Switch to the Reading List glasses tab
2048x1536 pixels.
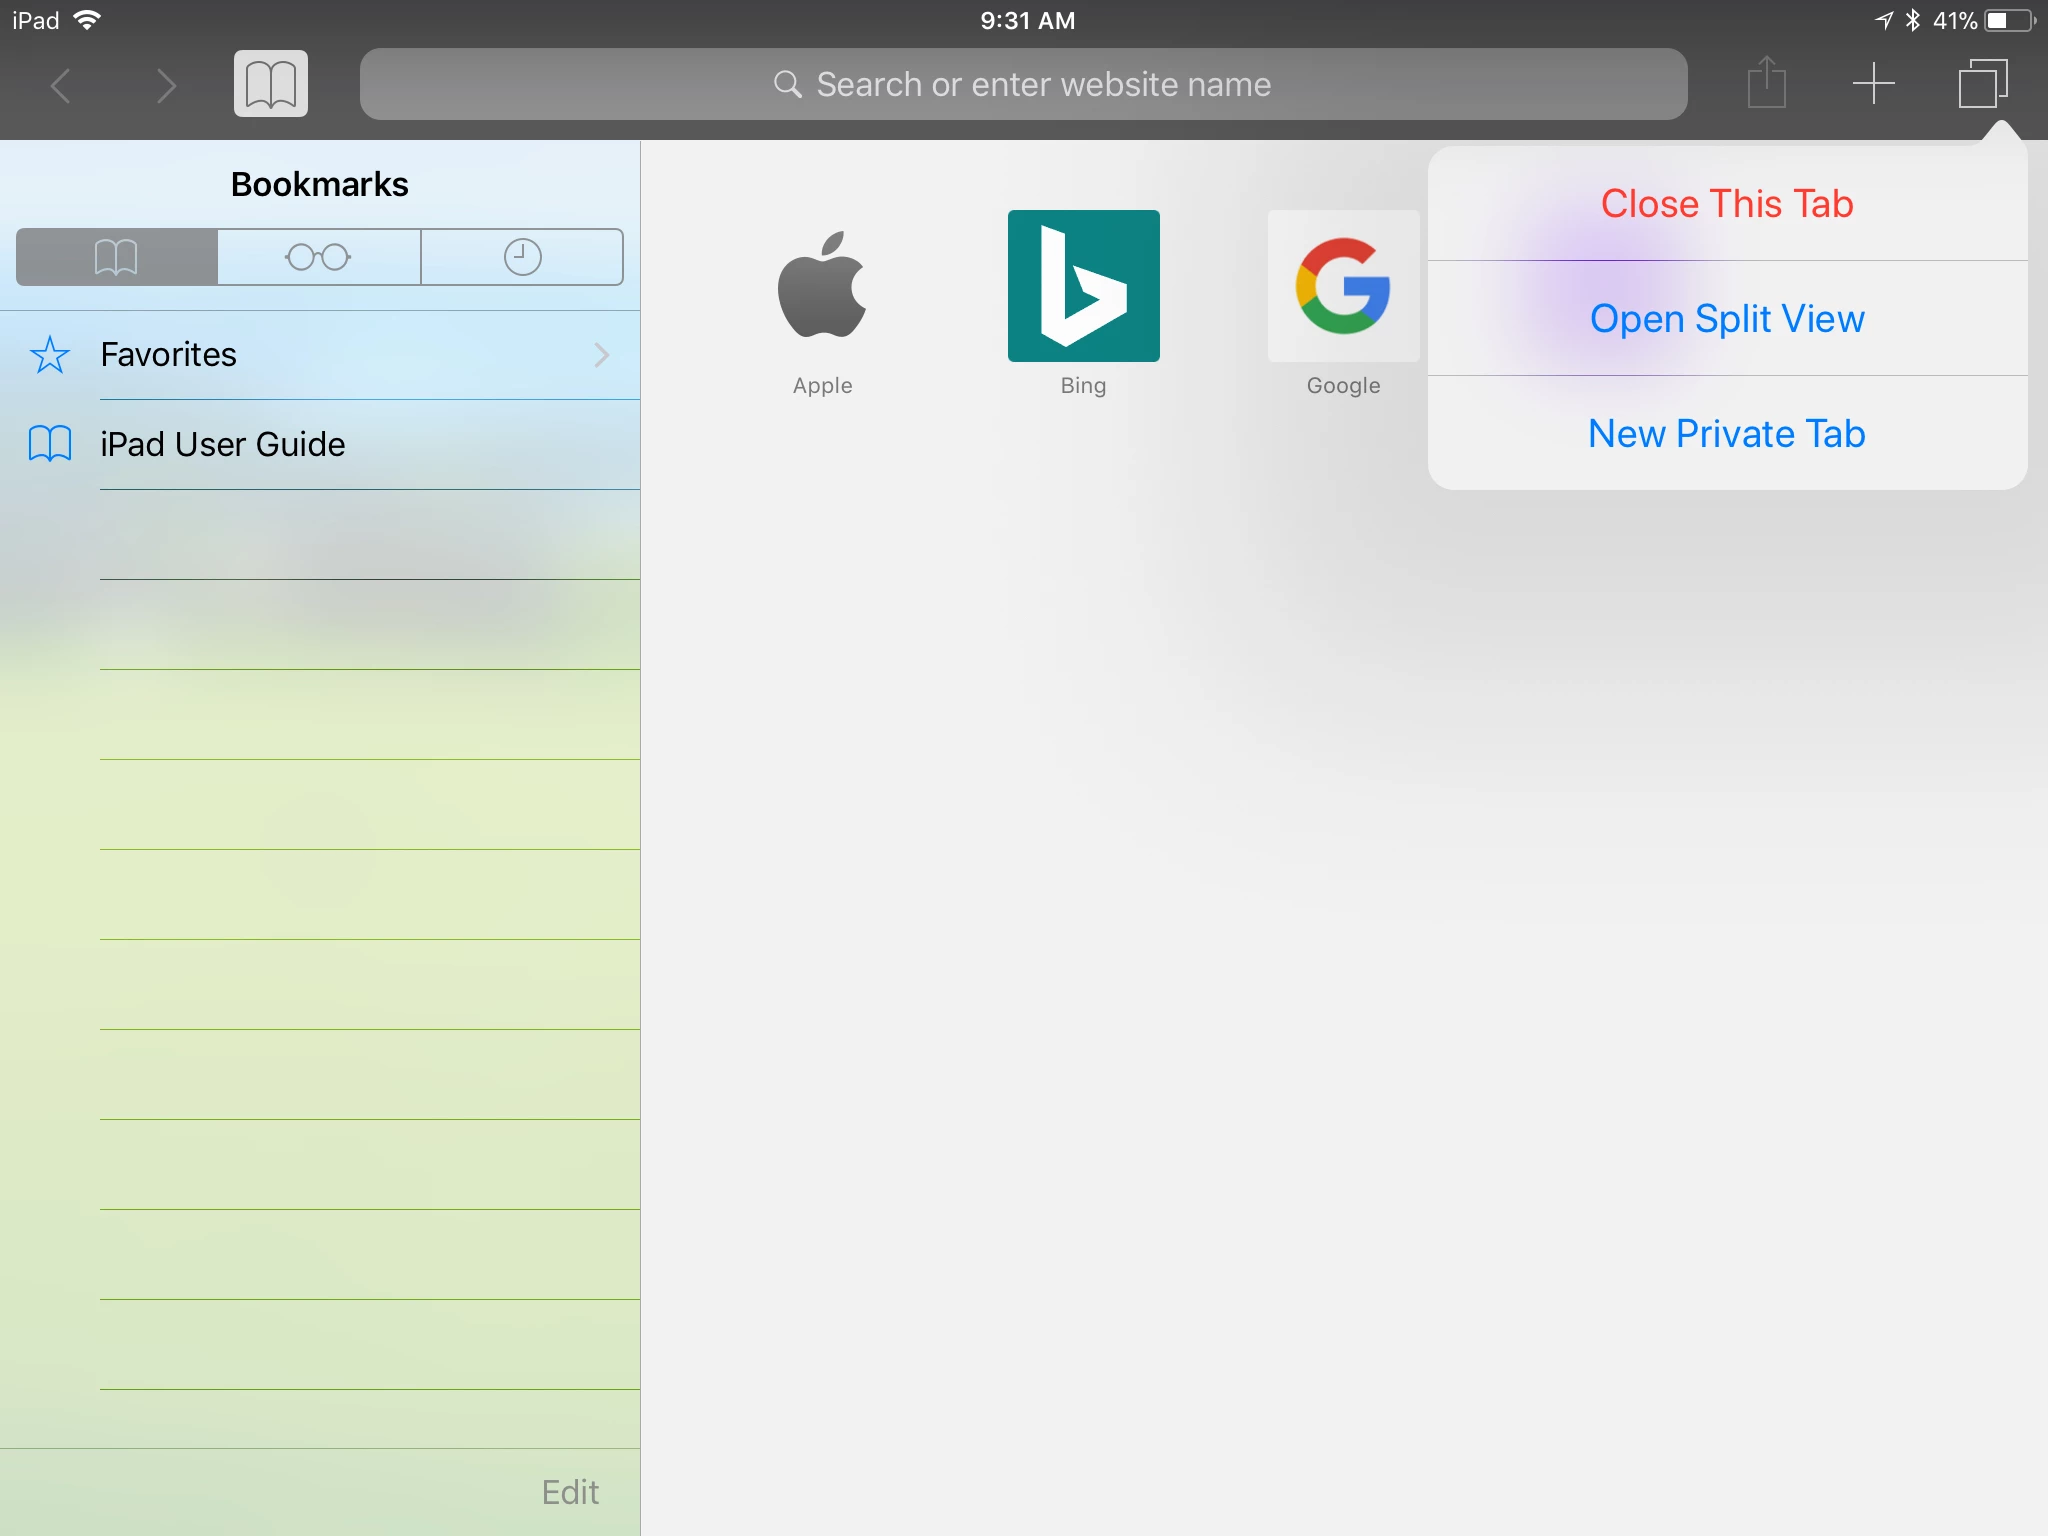pyautogui.click(x=319, y=257)
